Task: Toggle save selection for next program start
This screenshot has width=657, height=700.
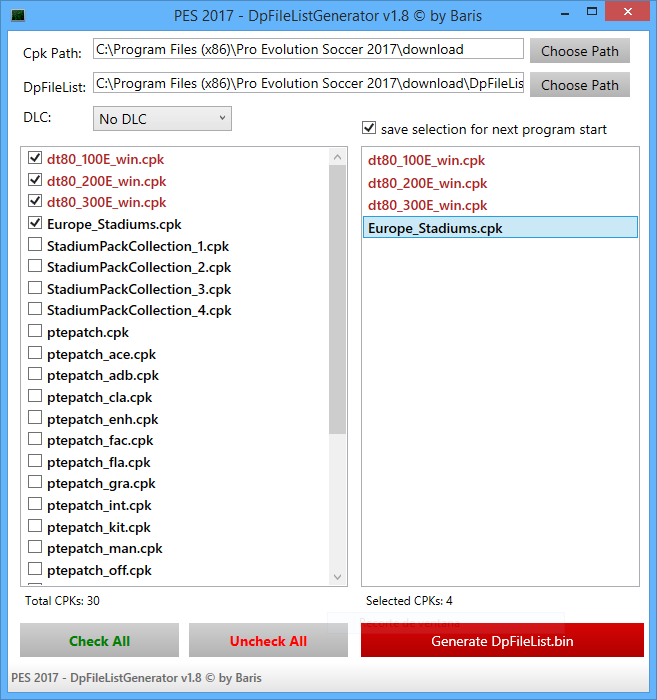Action: (369, 128)
